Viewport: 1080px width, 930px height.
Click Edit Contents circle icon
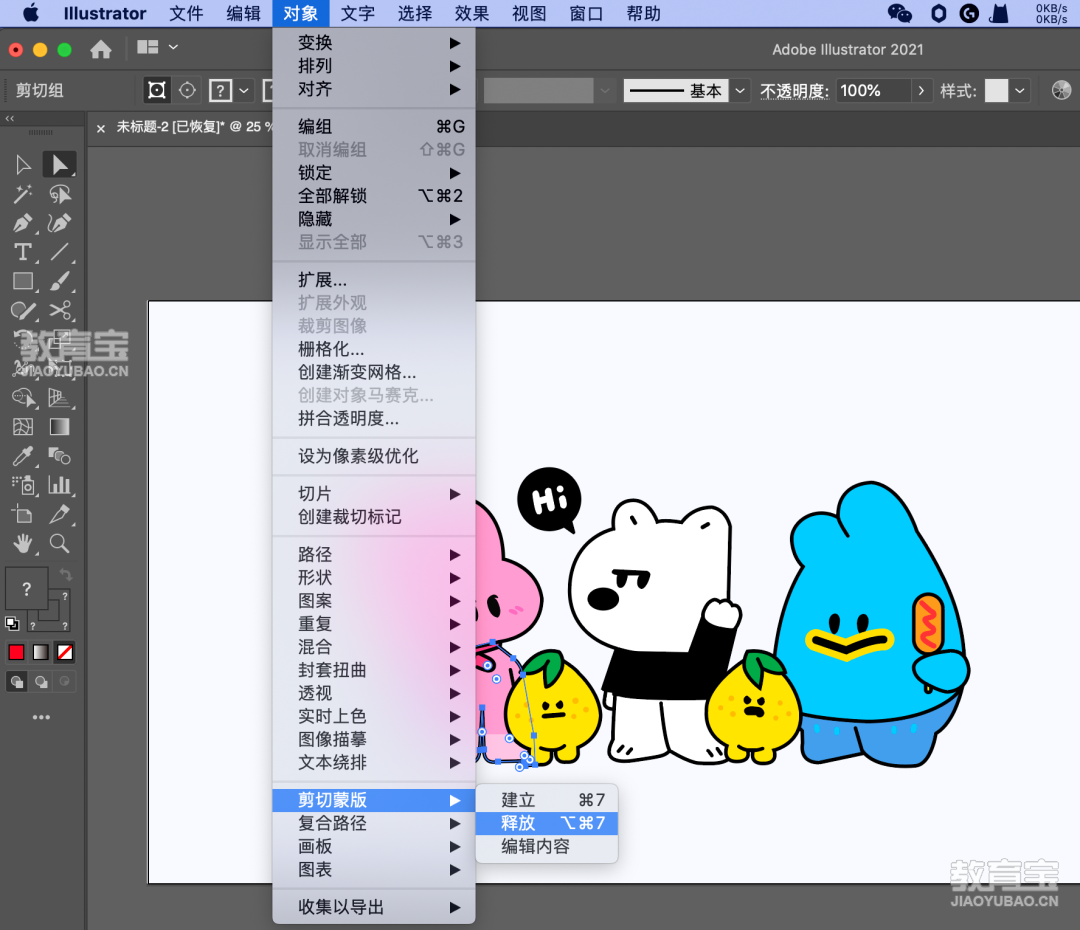[187, 90]
